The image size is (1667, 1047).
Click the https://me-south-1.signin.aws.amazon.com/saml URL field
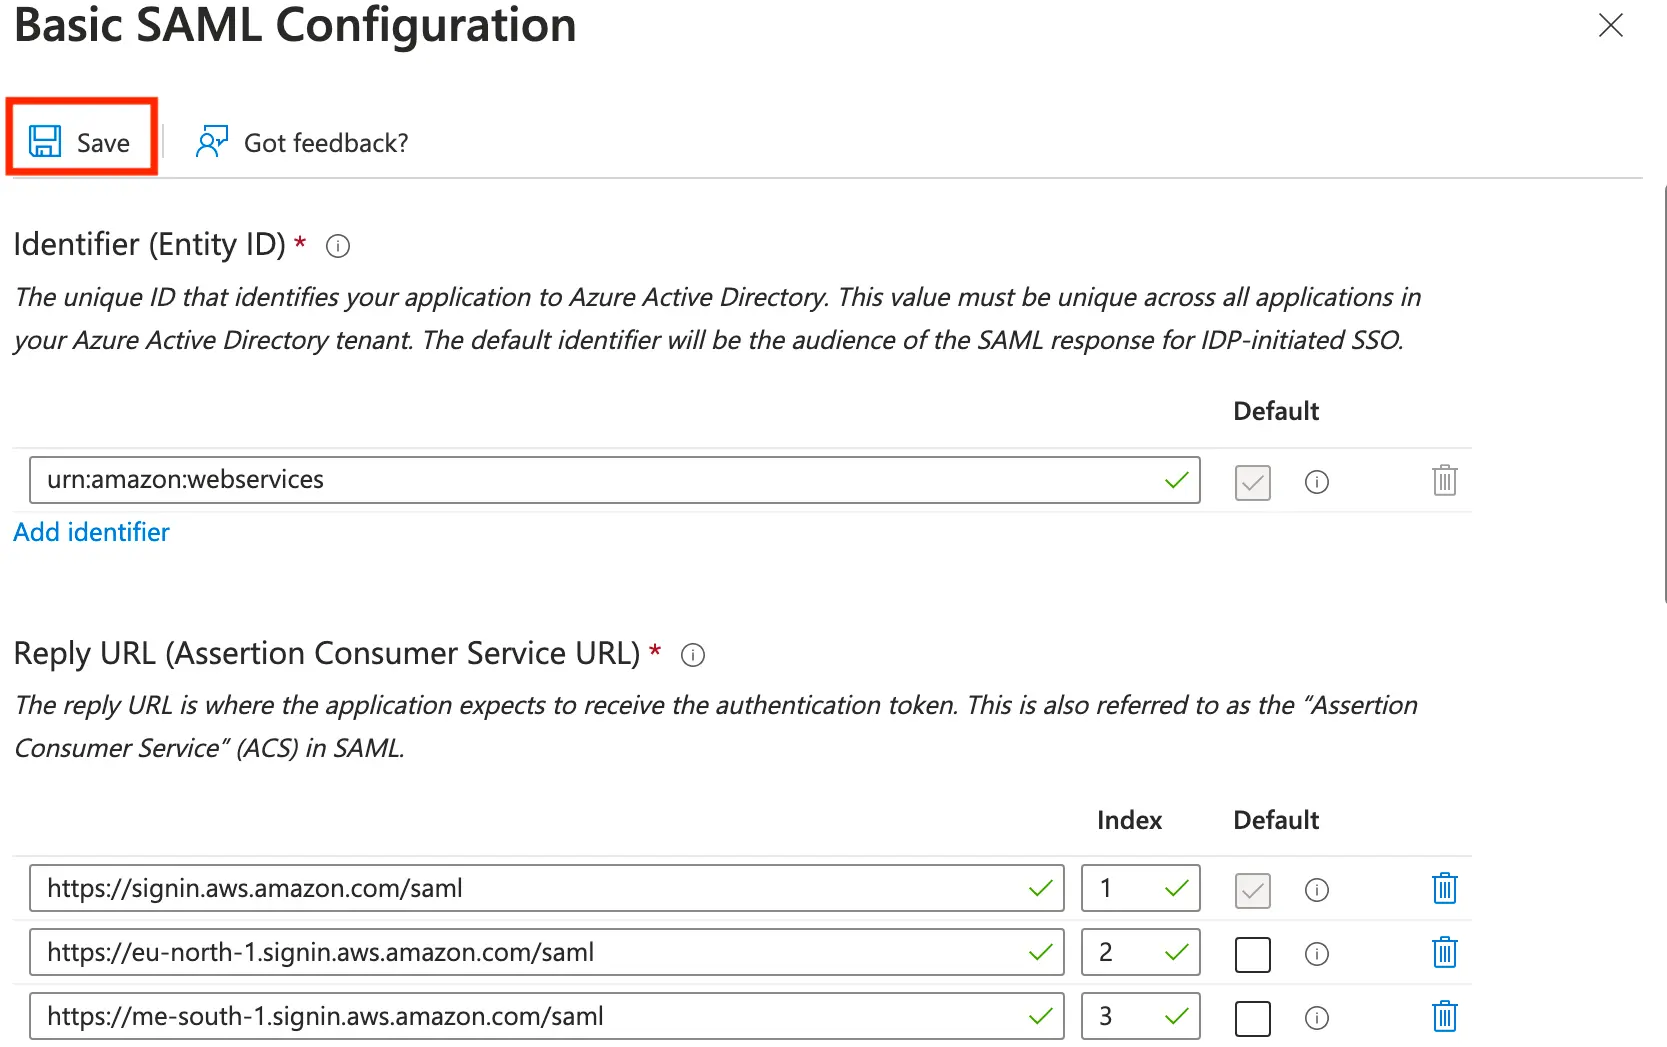coord(530,1017)
